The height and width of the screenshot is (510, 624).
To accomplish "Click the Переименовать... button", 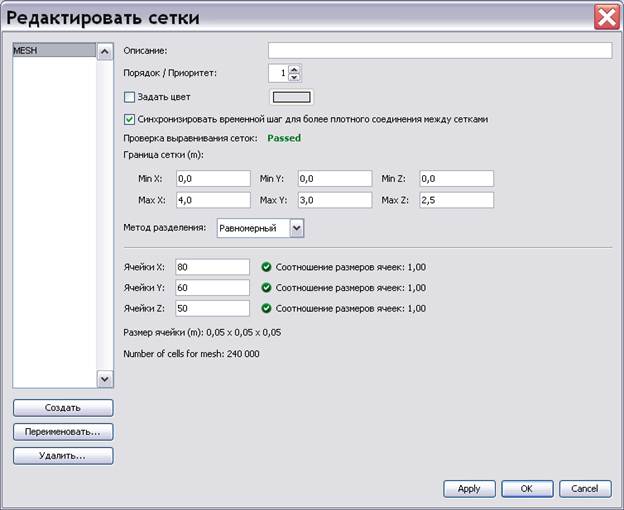I will pyautogui.click(x=63, y=432).
